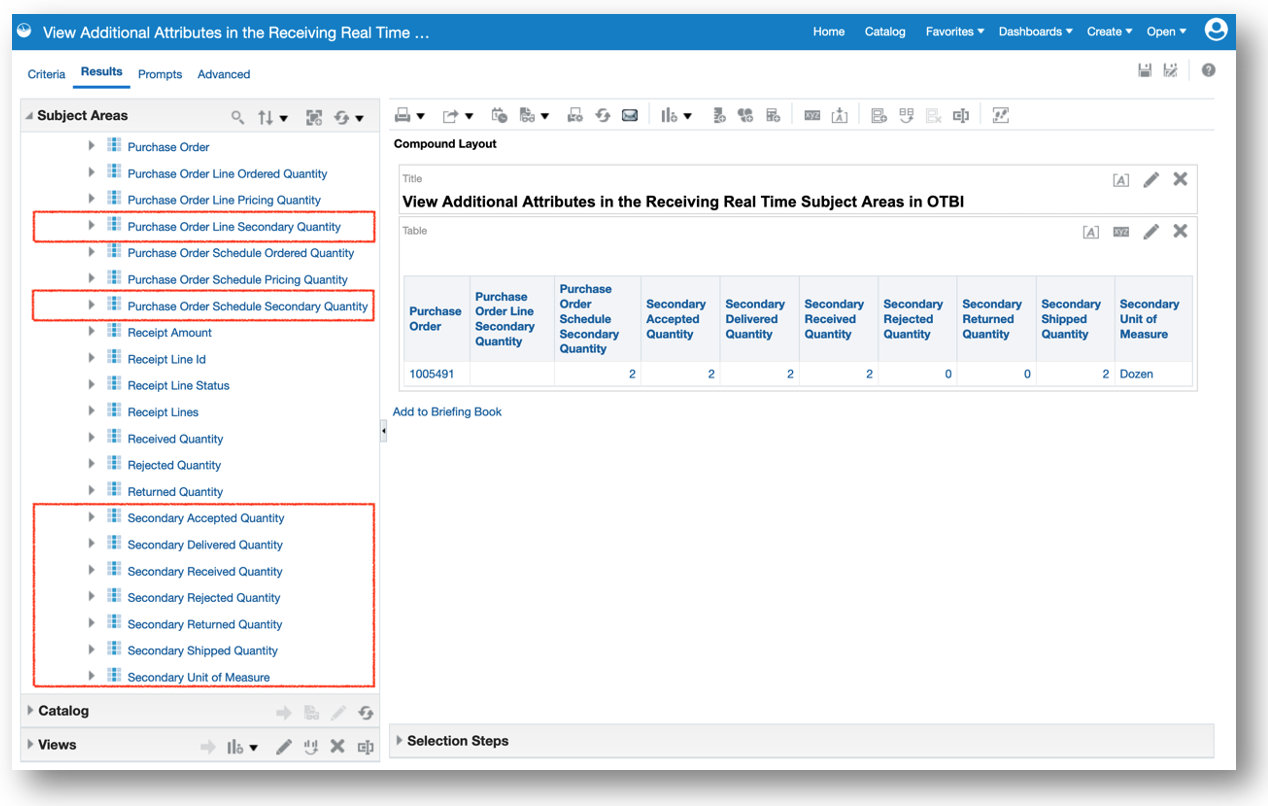Switch to the Criteria tab

pos(46,74)
